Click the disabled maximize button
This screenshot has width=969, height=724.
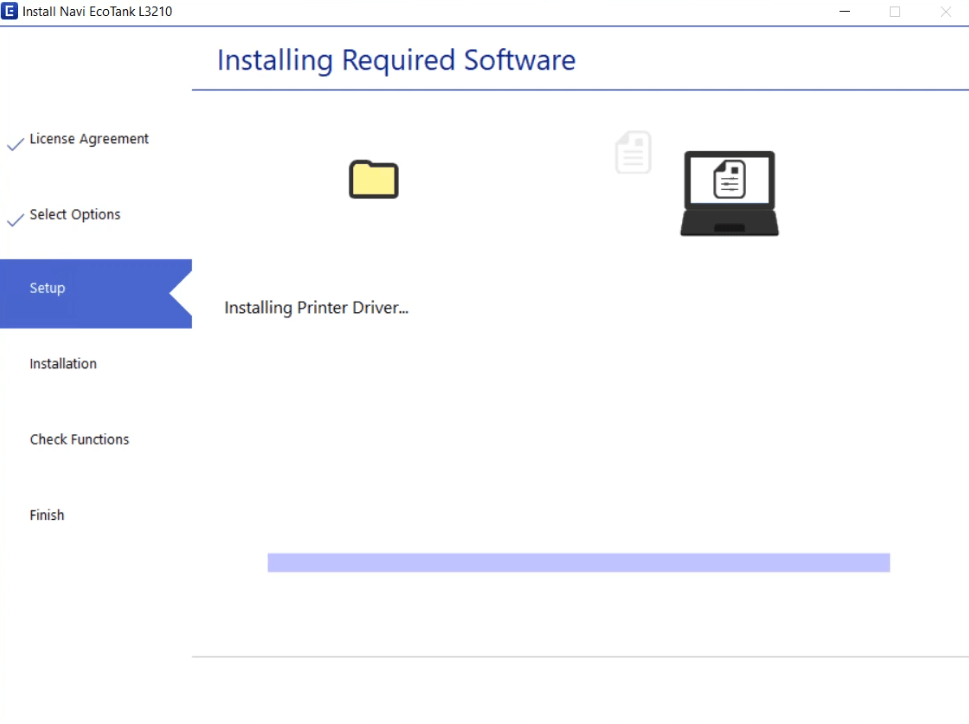pyautogui.click(x=895, y=11)
